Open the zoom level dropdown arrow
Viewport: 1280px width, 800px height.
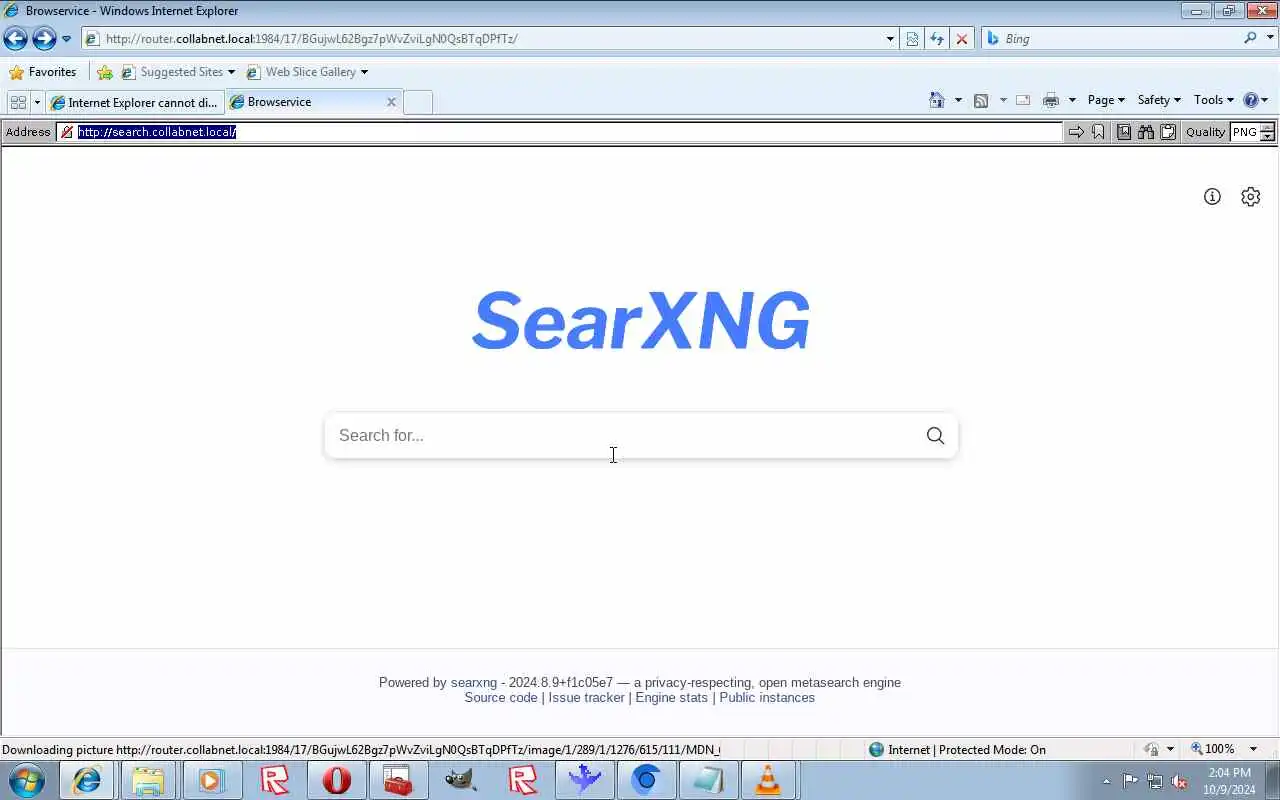(x=1253, y=749)
